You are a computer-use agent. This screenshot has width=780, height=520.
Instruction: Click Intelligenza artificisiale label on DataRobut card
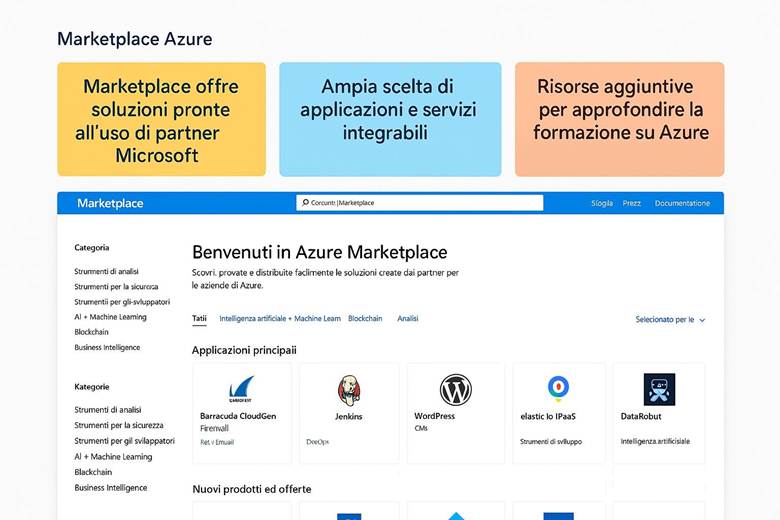[x=655, y=441]
